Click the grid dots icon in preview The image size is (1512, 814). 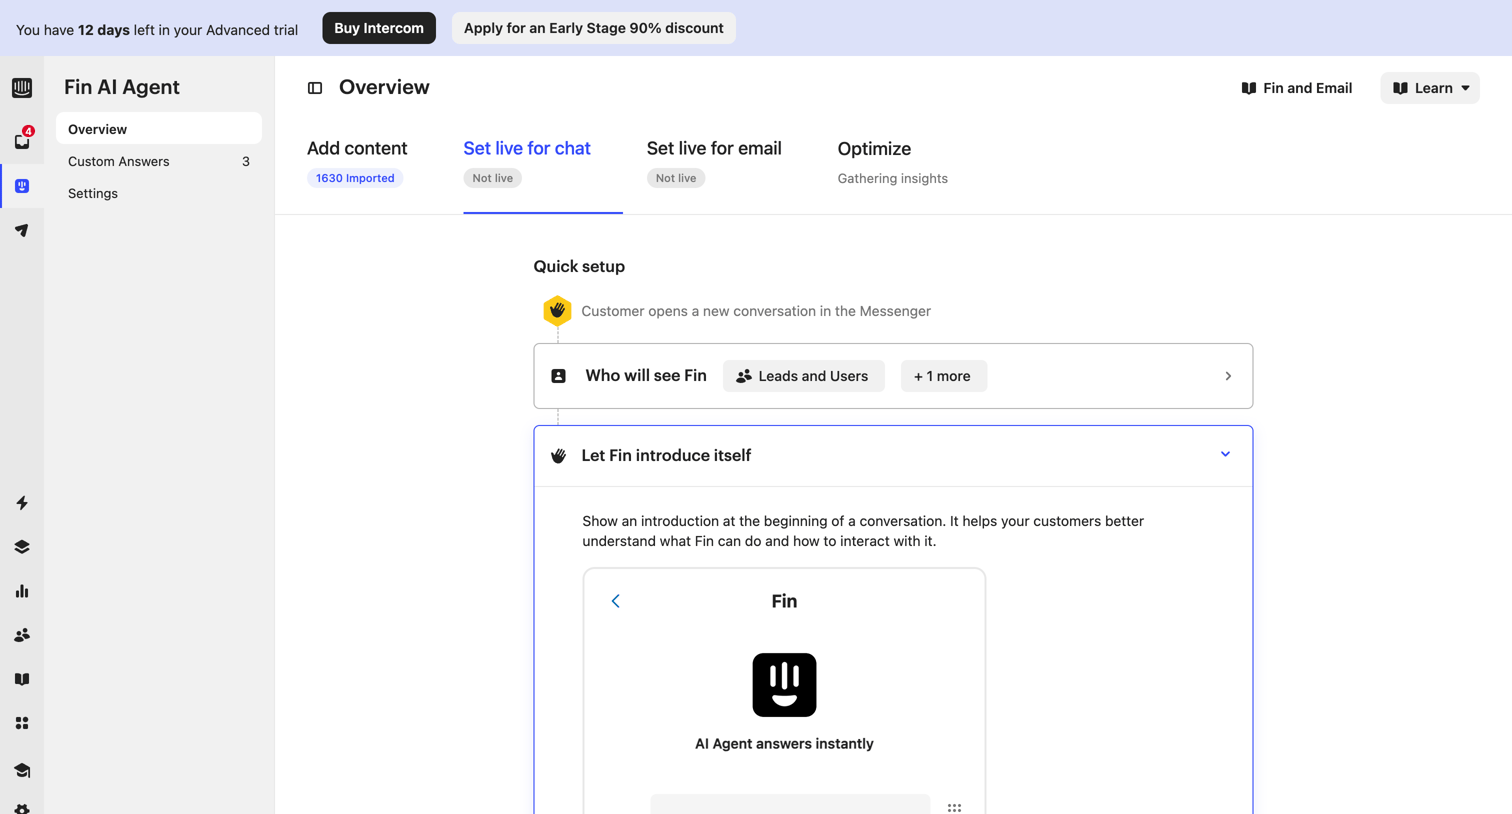click(x=954, y=807)
